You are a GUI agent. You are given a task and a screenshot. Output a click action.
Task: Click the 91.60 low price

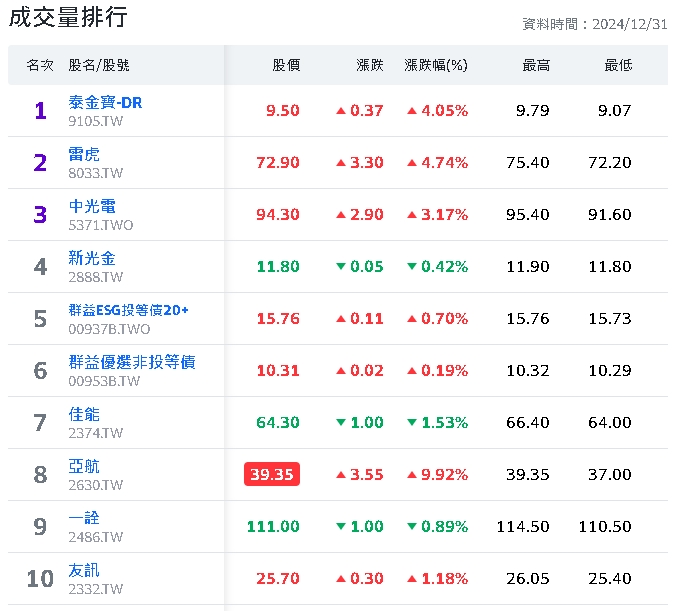(610, 214)
